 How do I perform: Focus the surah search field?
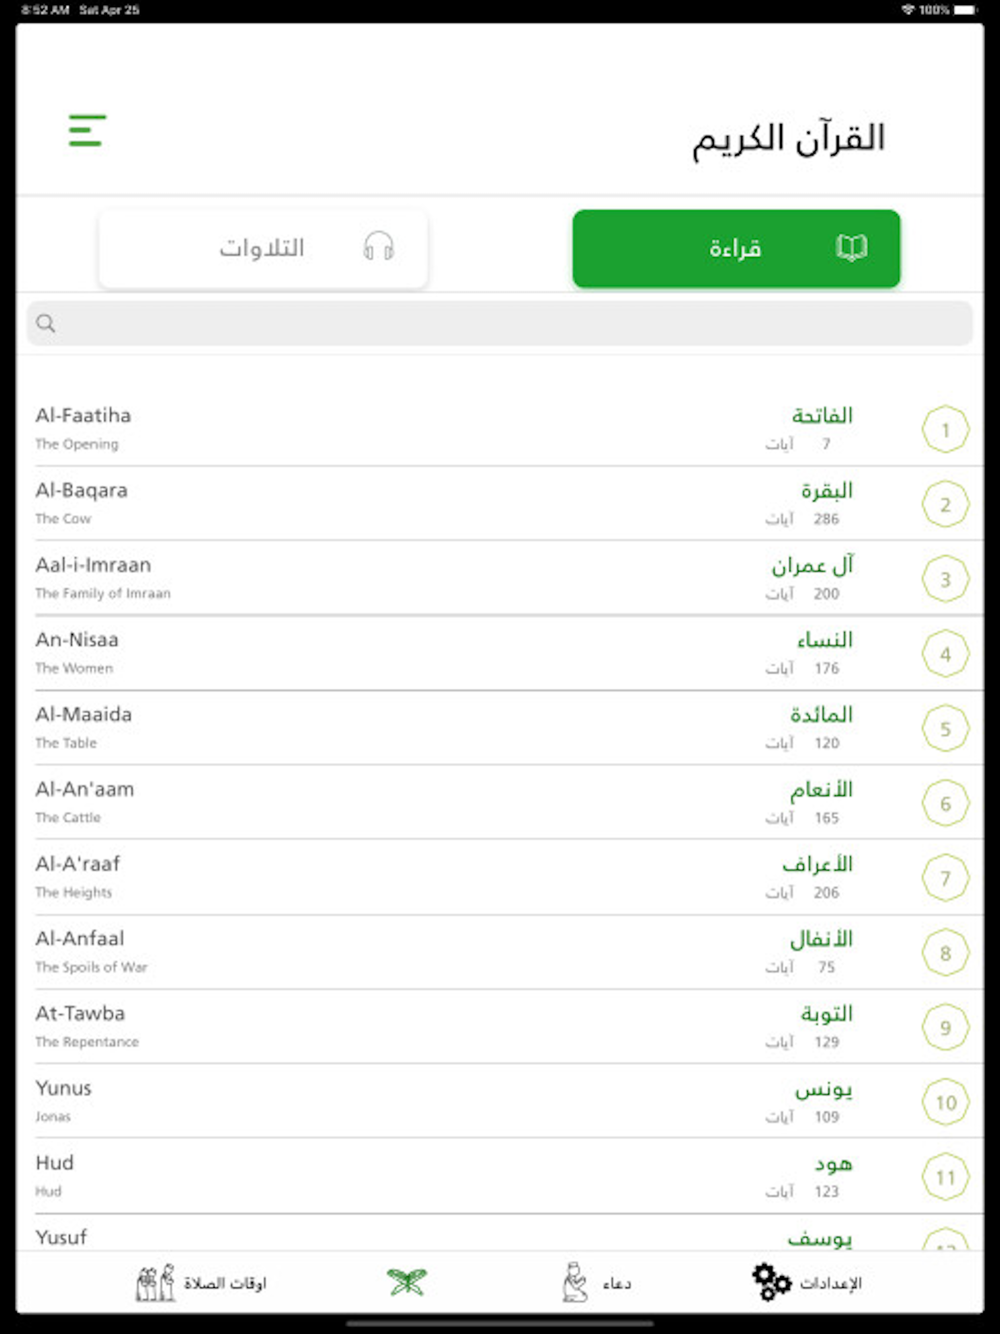click(500, 323)
